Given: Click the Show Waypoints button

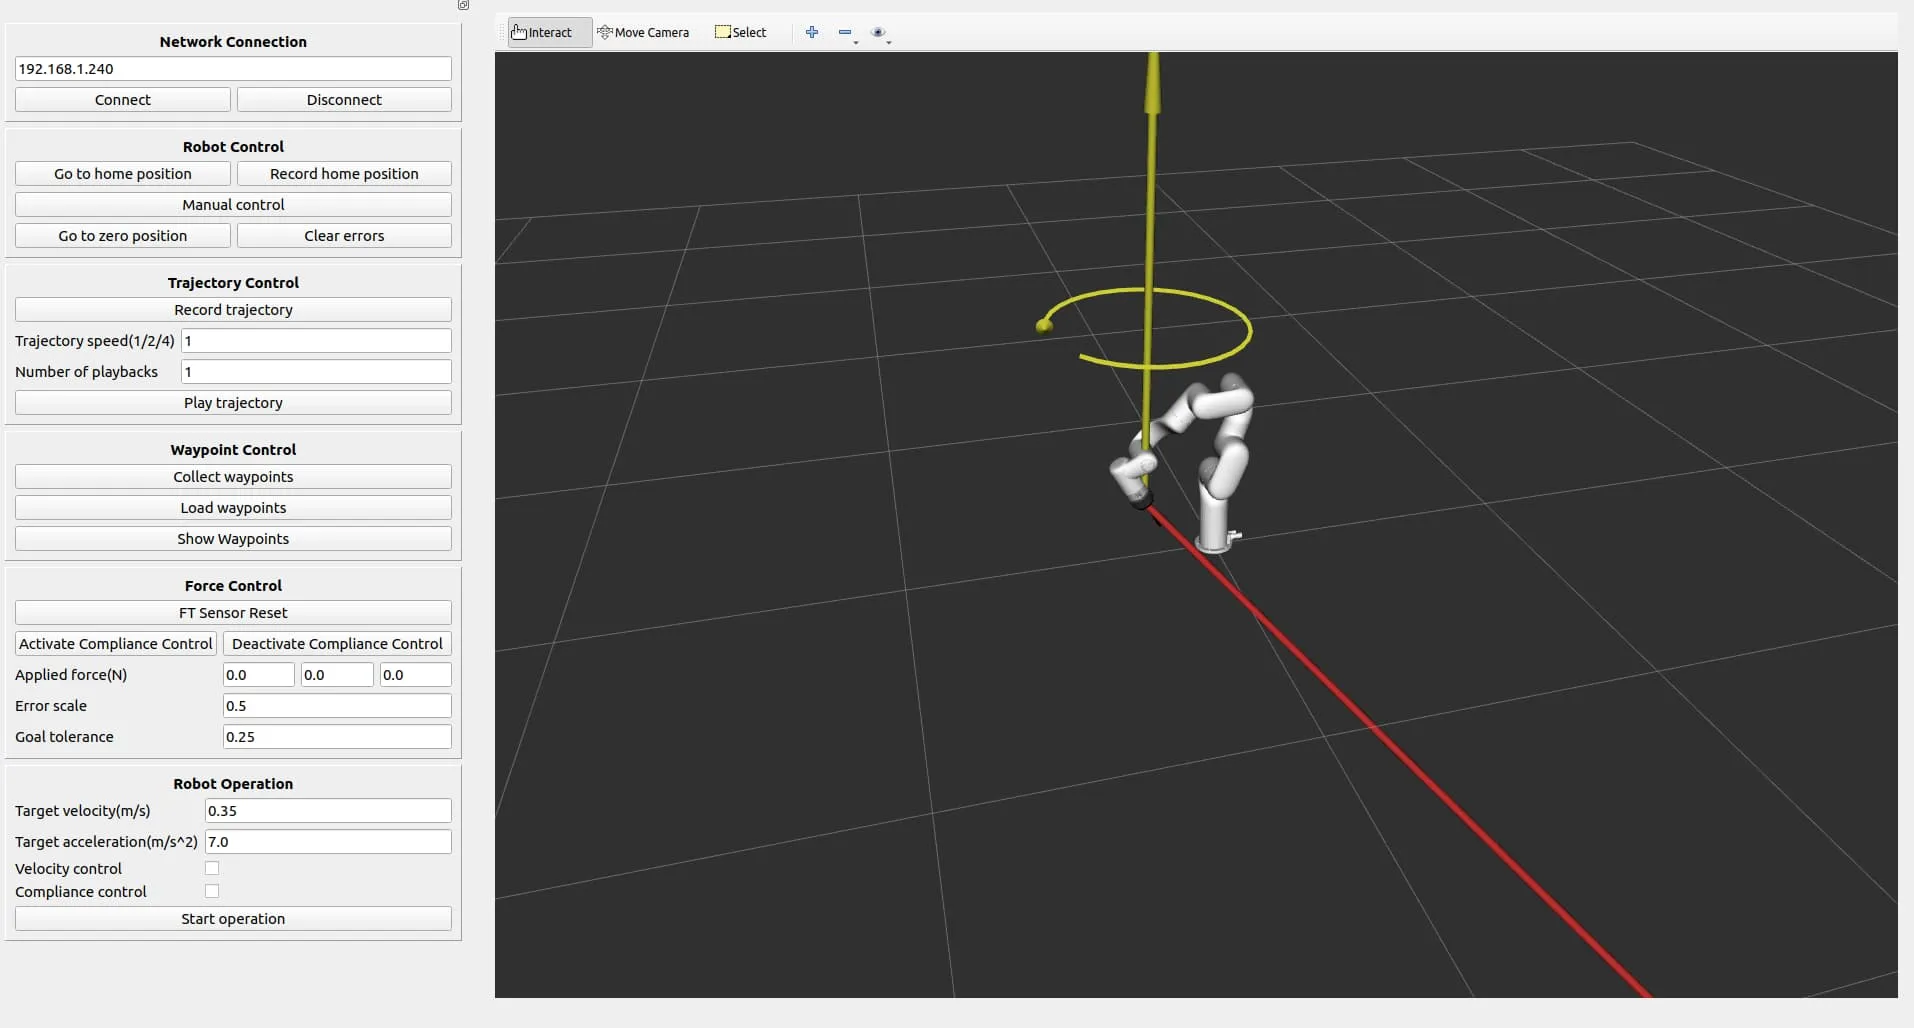Looking at the screenshot, I should (233, 539).
